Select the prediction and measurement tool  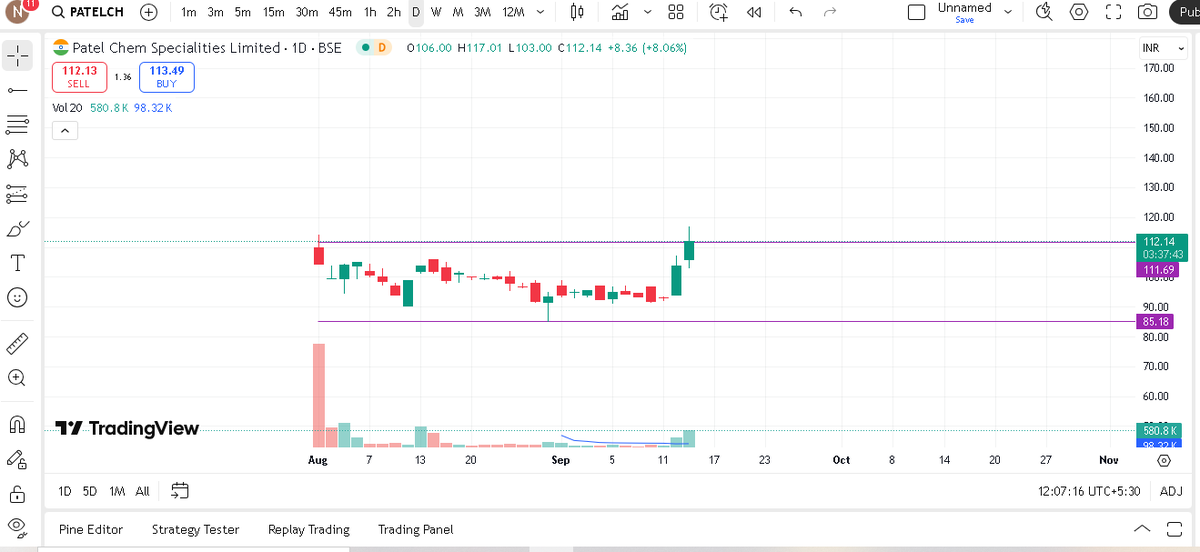click(17, 192)
